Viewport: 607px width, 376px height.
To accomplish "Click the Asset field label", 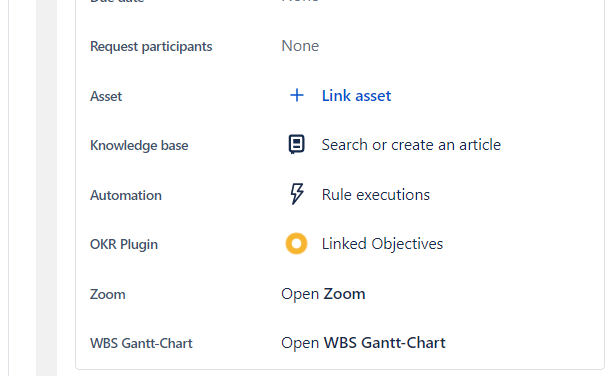I will tap(106, 96).
